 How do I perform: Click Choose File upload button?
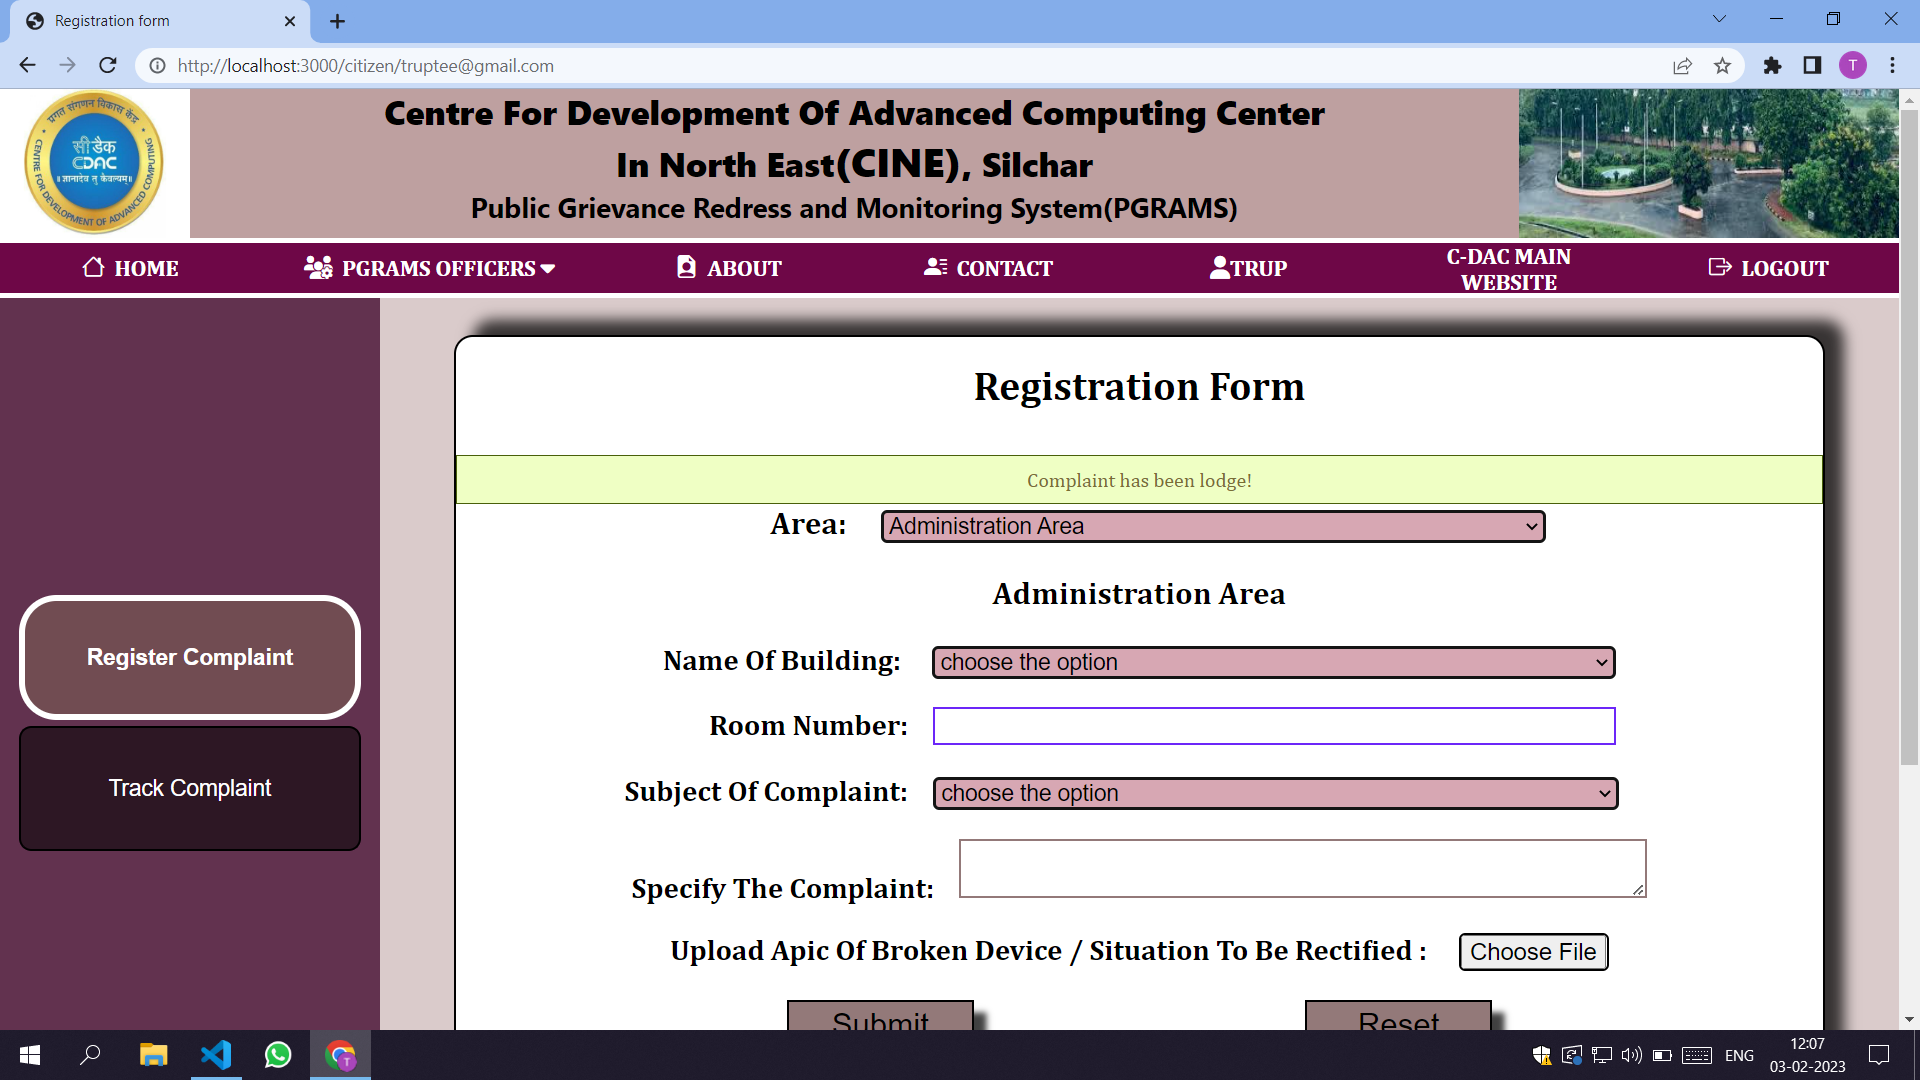tap(1533, 952)
